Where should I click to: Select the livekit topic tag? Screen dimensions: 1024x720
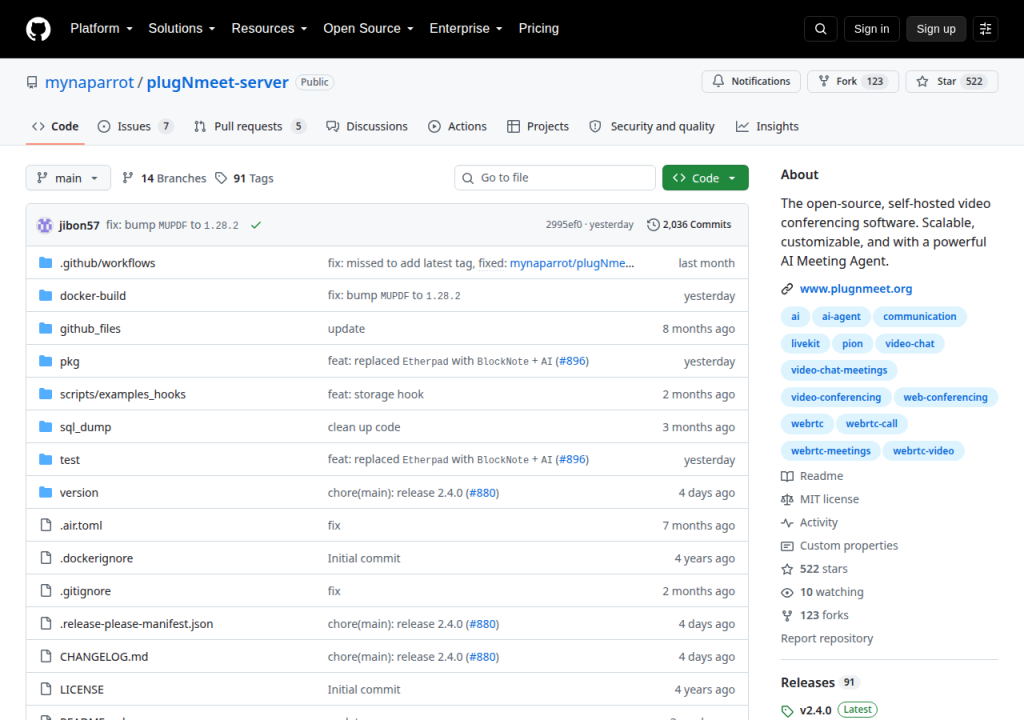[805, 344]
